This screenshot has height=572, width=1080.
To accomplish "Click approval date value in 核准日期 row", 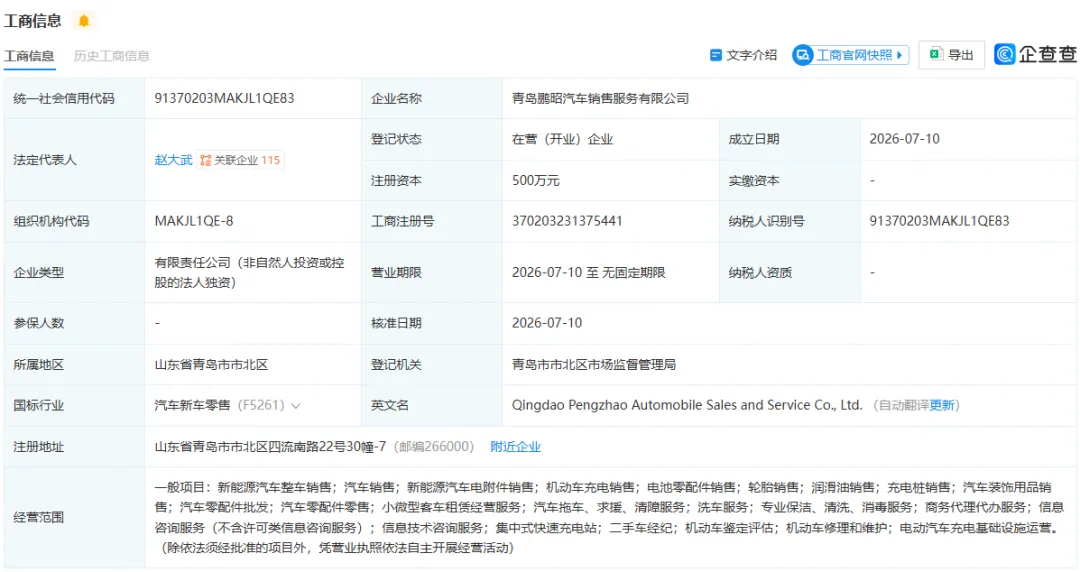I will [547, 323].
